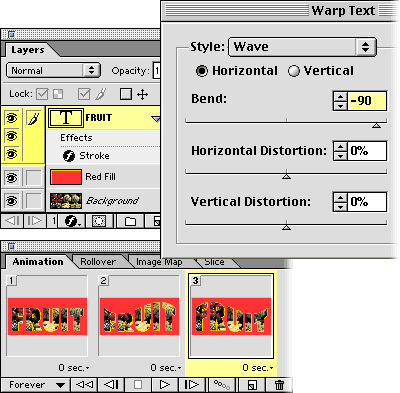Select animation frame 2 thumbnail
Image resolution: width=400 pixels, height=393 pixels.
pyautogui.click(x=139, y=316)
